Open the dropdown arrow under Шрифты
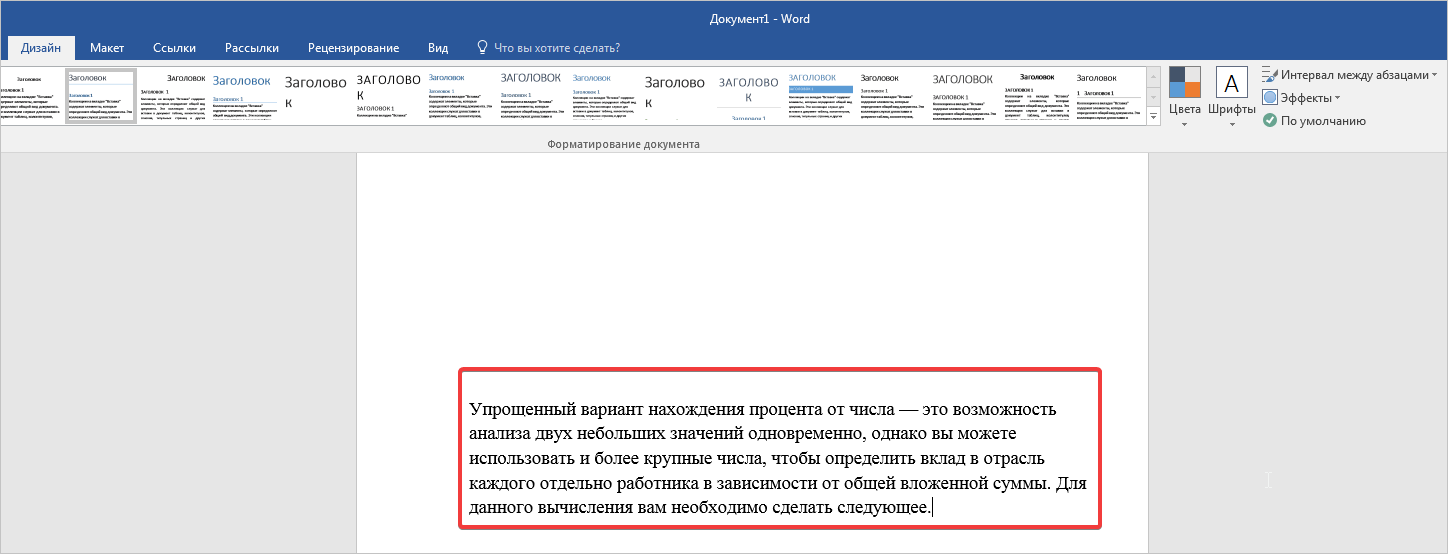Viewport: 1448px width, 554px height. (x=1231, y=125)
